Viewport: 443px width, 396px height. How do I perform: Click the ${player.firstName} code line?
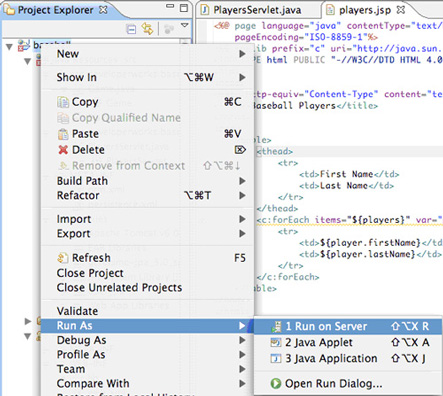(371, 243)
